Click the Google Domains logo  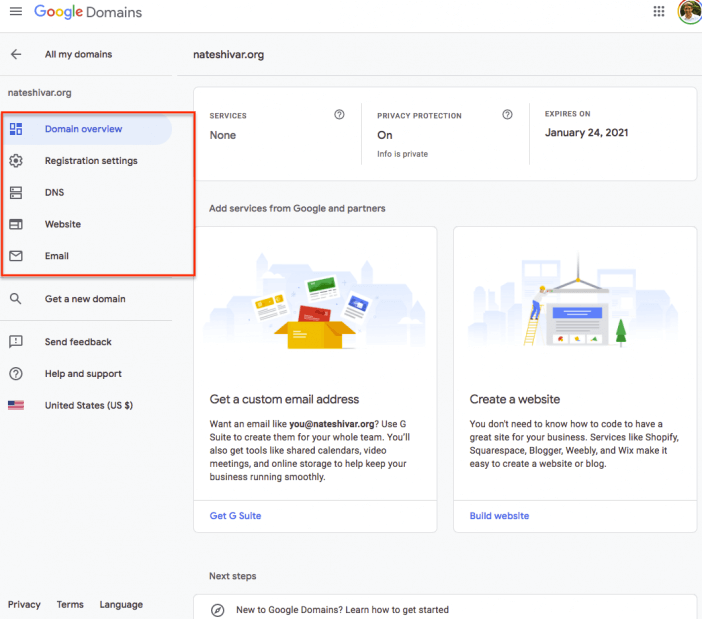pos(88,12)
